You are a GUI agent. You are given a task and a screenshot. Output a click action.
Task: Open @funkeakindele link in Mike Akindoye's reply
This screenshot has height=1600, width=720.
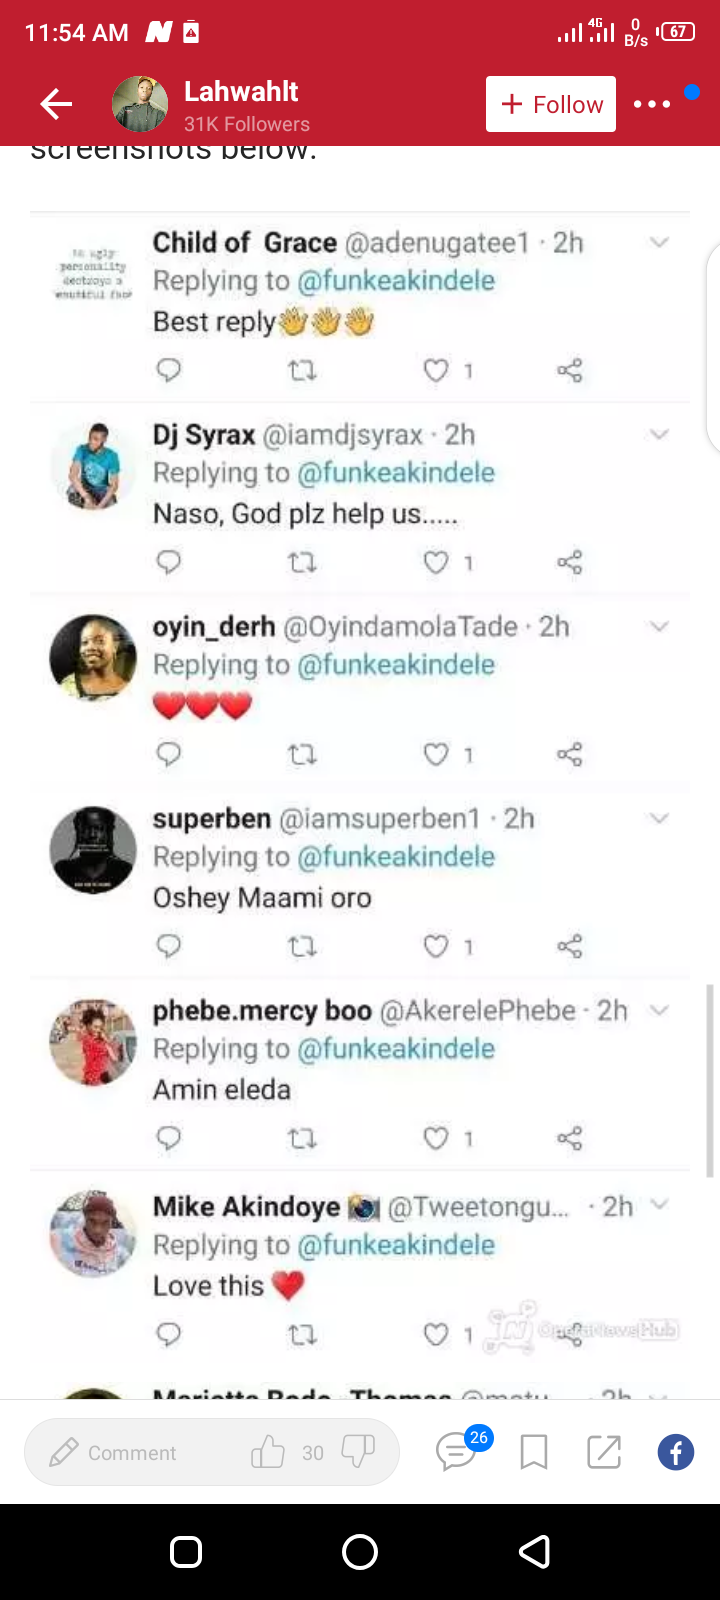[x=396, y=1245]
